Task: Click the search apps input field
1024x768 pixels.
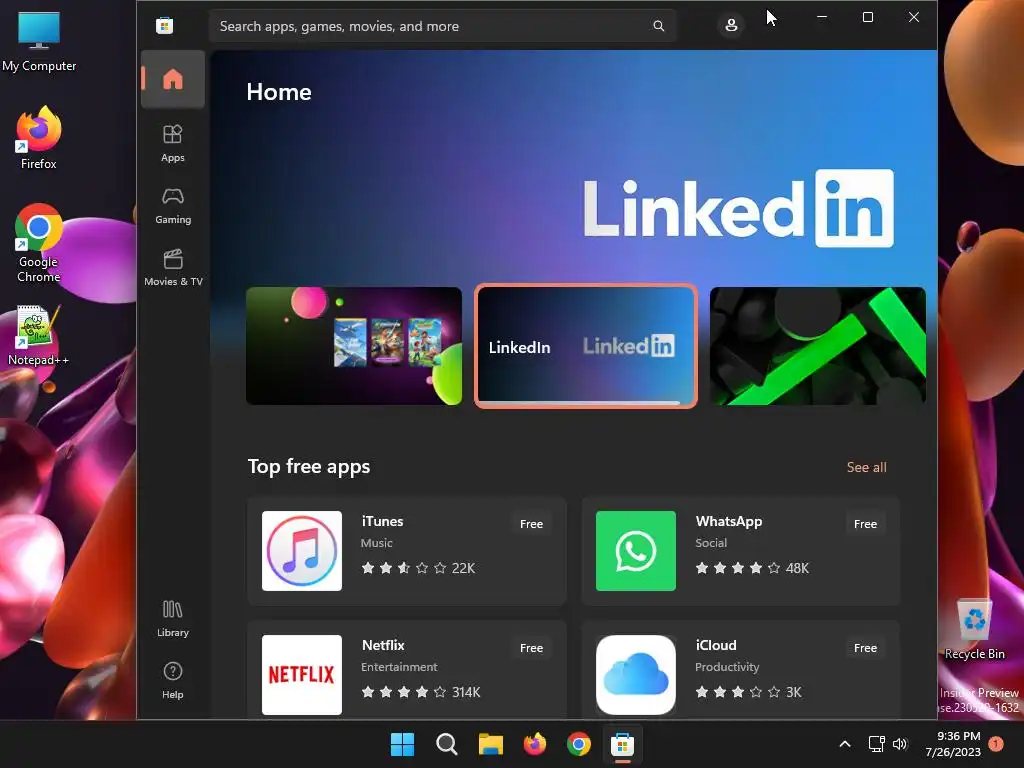Action: (442, 26)
